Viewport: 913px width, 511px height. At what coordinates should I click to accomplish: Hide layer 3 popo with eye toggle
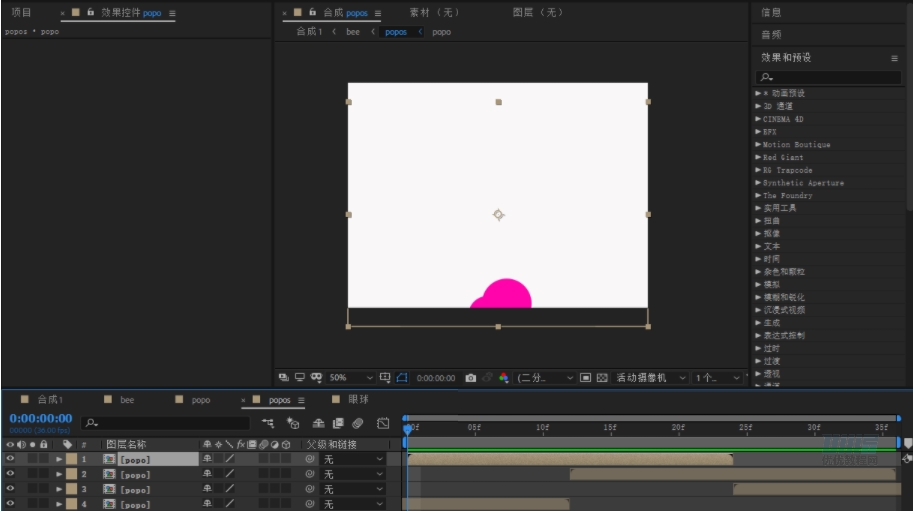(x=10, y=489)
